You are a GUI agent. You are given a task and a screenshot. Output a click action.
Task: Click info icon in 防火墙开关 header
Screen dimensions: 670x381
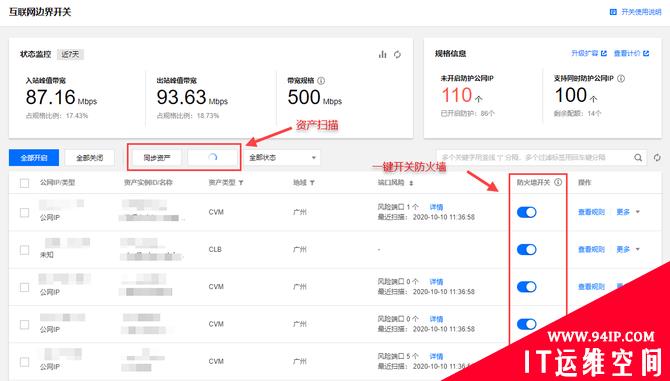point(558,182)
